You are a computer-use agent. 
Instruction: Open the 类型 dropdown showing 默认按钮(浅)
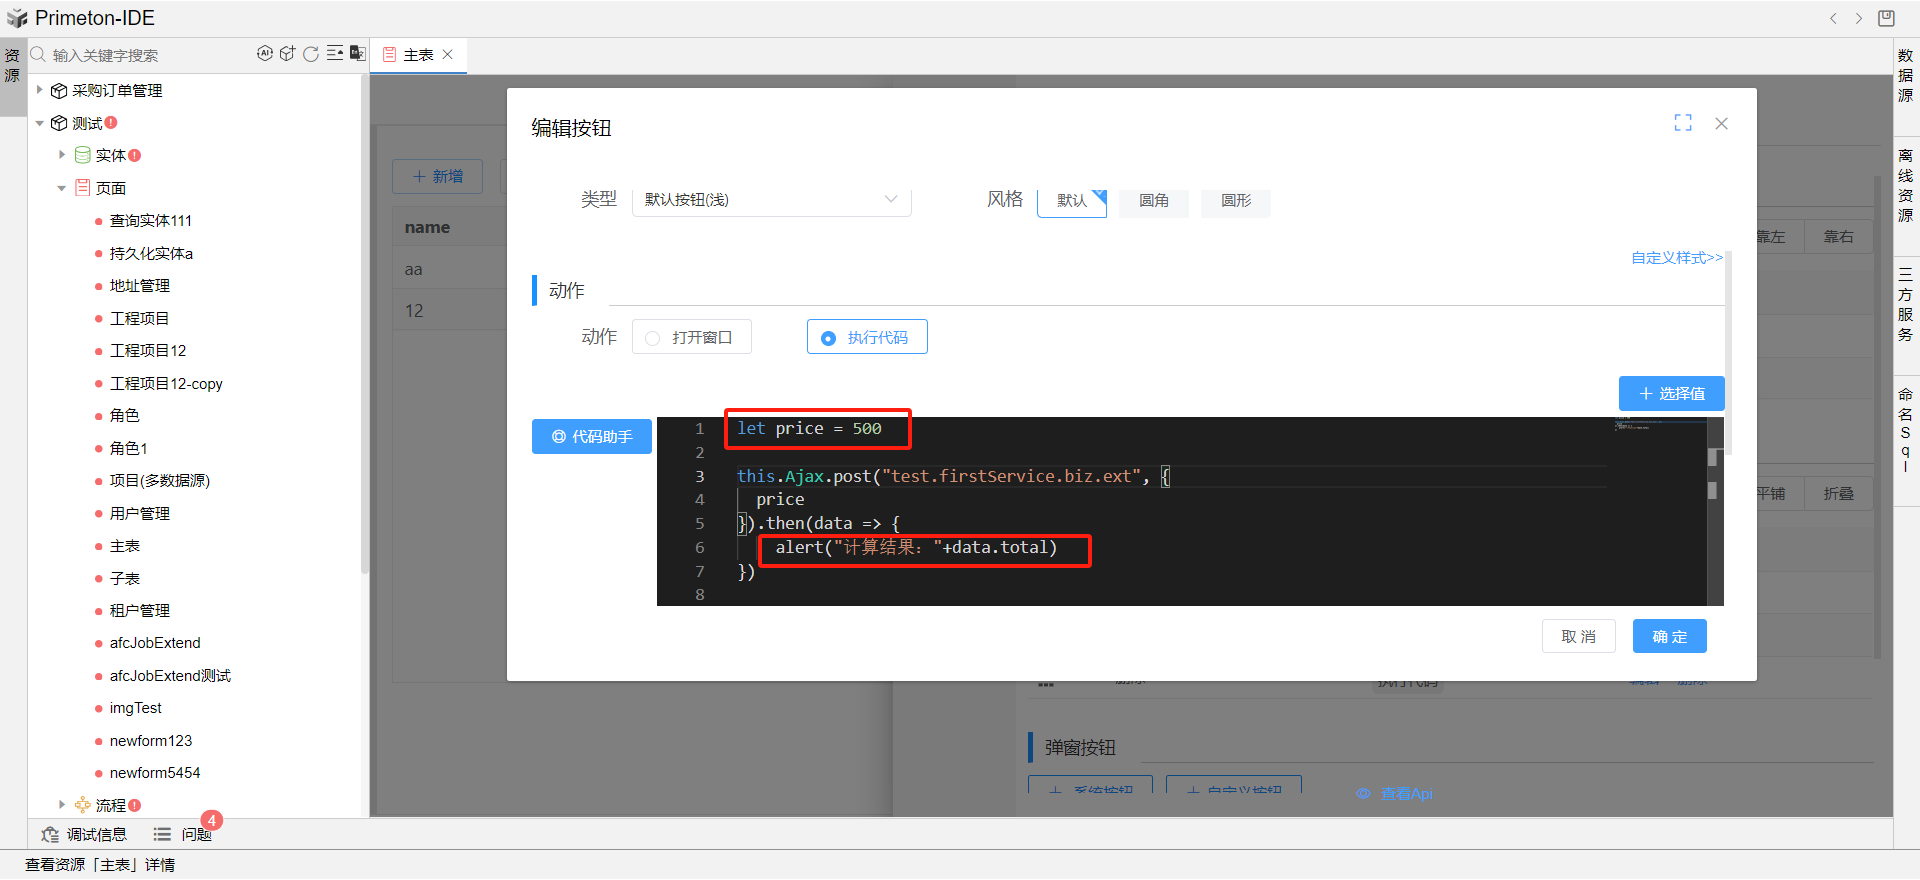(x=771, y=200)
